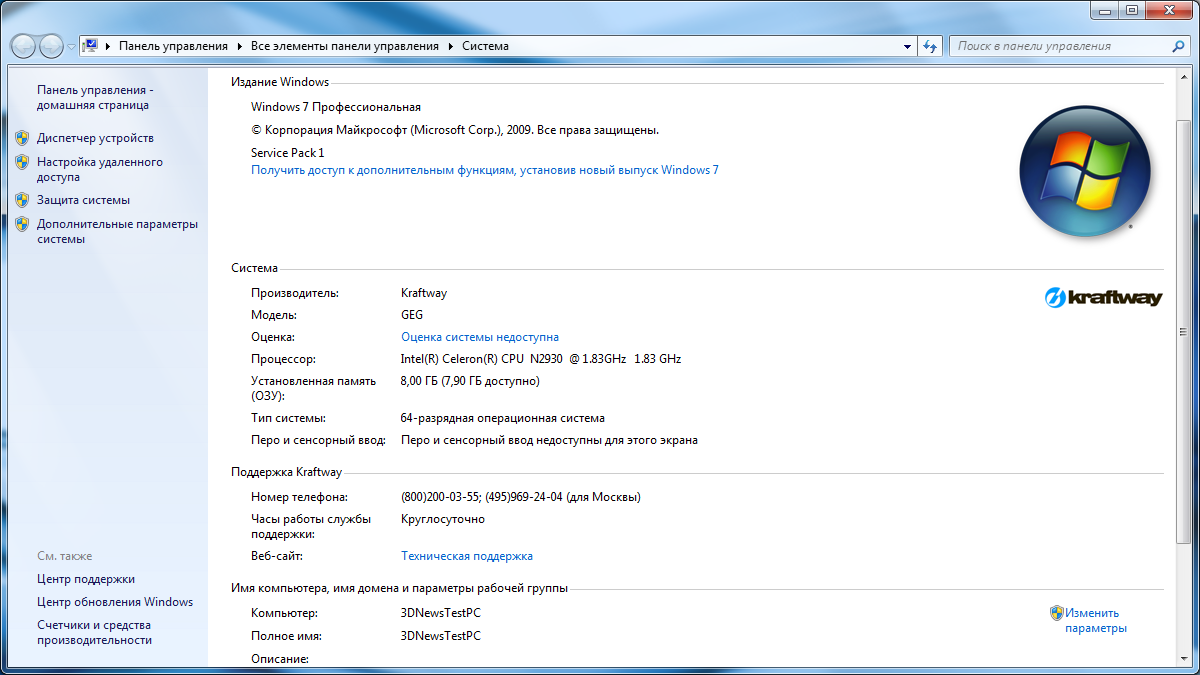Click the Система breadcrumb
This screenshot has width=1200, height=675.
coord(485,46)
